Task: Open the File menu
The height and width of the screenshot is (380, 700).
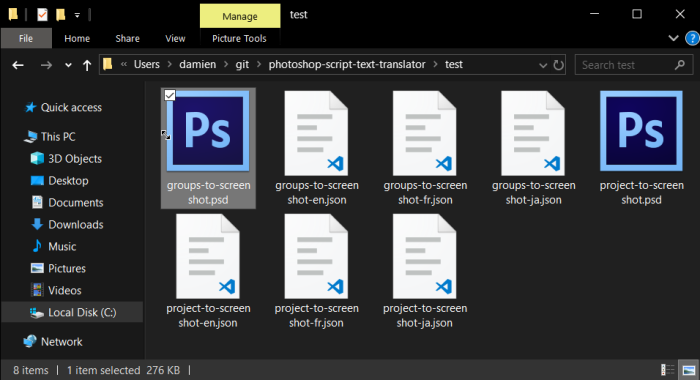Action: tap(26, 38)
